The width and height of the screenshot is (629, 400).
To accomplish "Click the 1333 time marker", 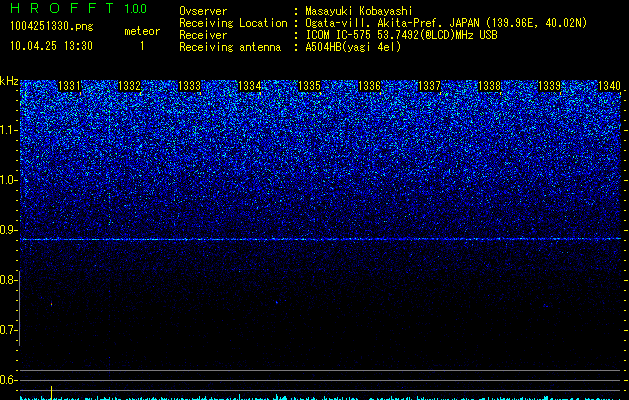I will point(189,86).
